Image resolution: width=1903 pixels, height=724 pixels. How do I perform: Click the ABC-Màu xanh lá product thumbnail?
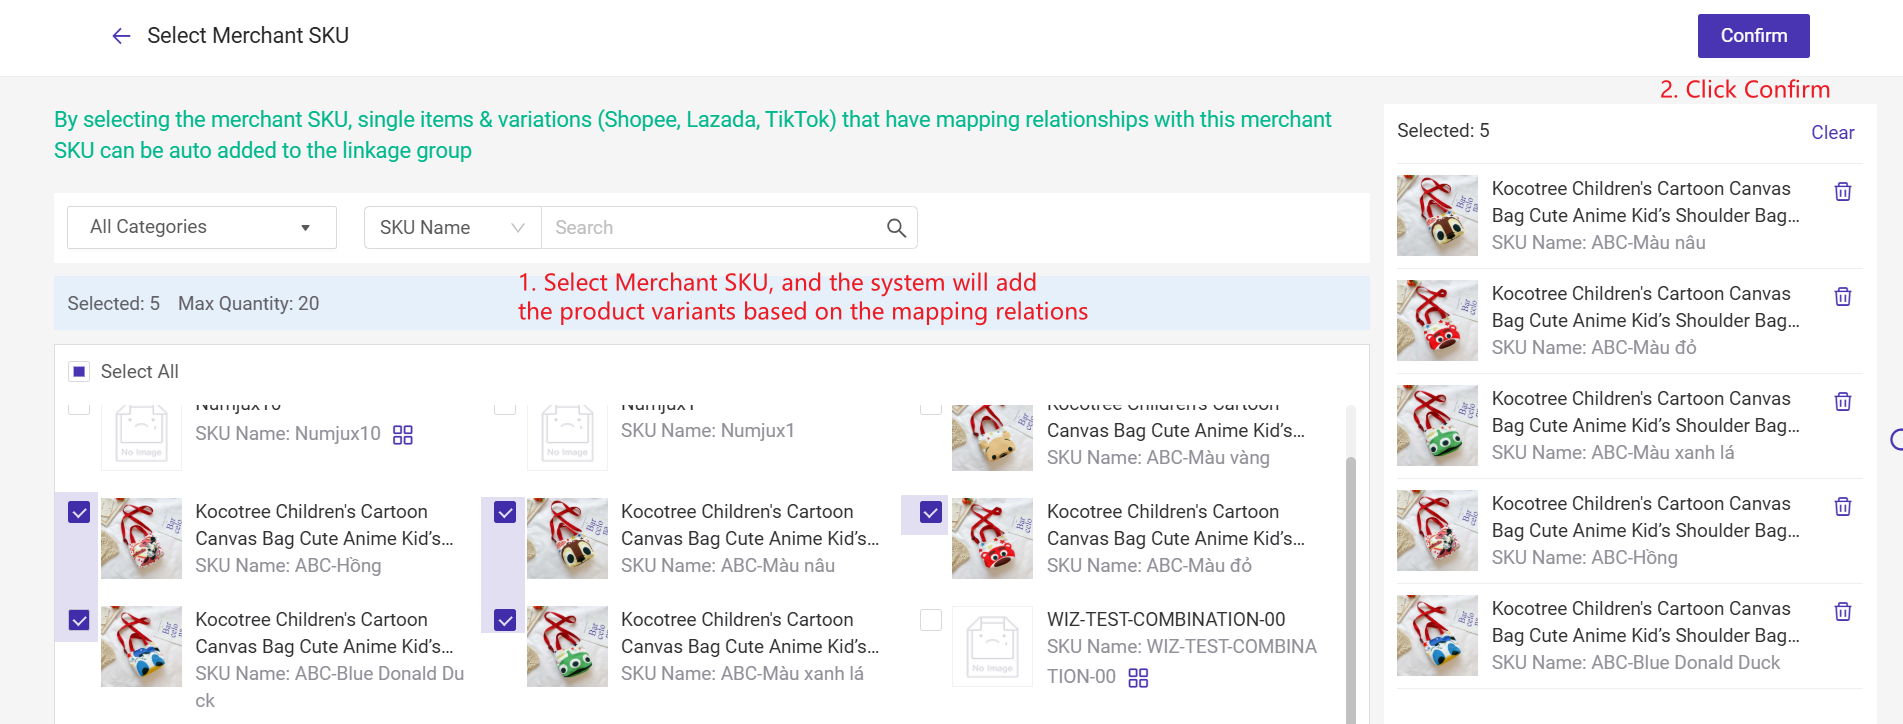[567, 646]
